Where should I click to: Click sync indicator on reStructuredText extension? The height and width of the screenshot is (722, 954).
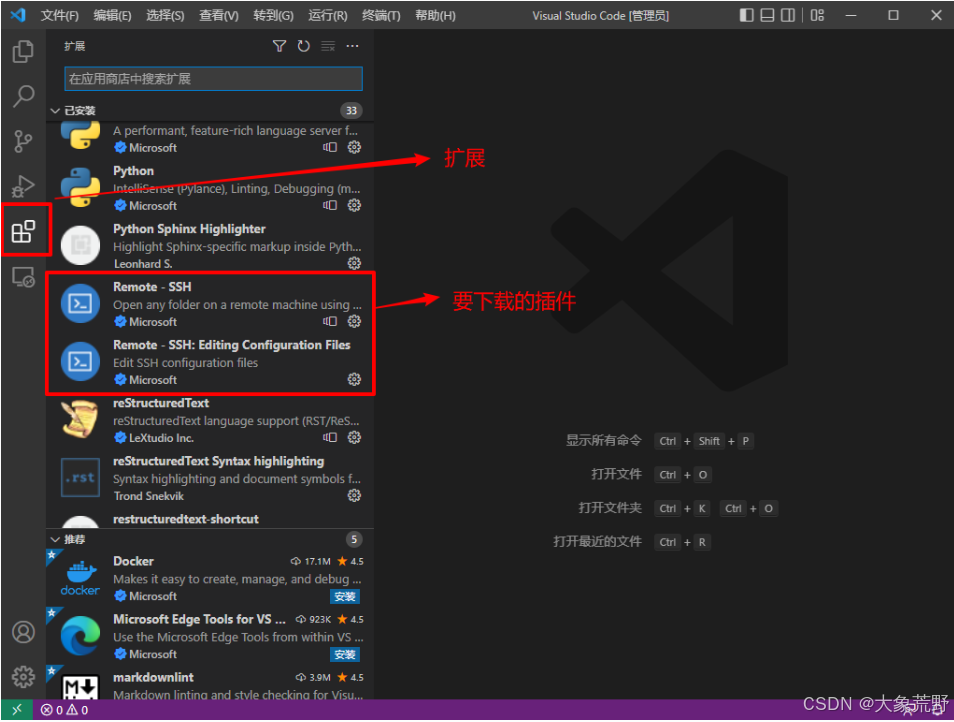(x=330, y=437)
